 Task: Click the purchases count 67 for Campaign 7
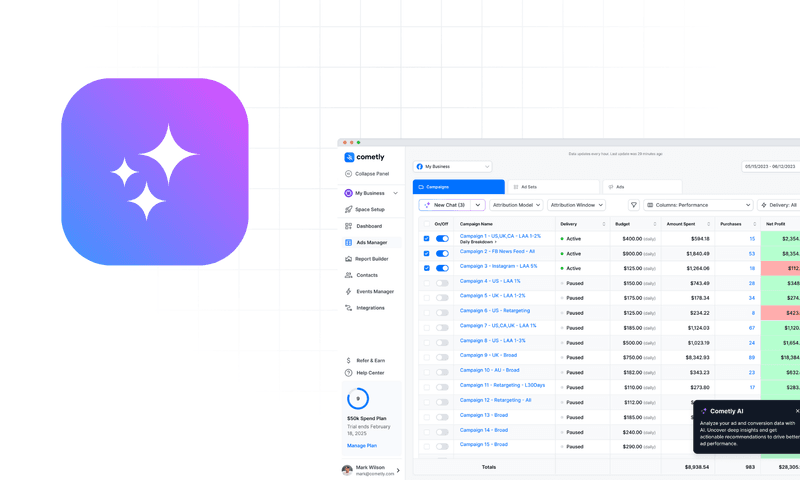coord(752,328)
